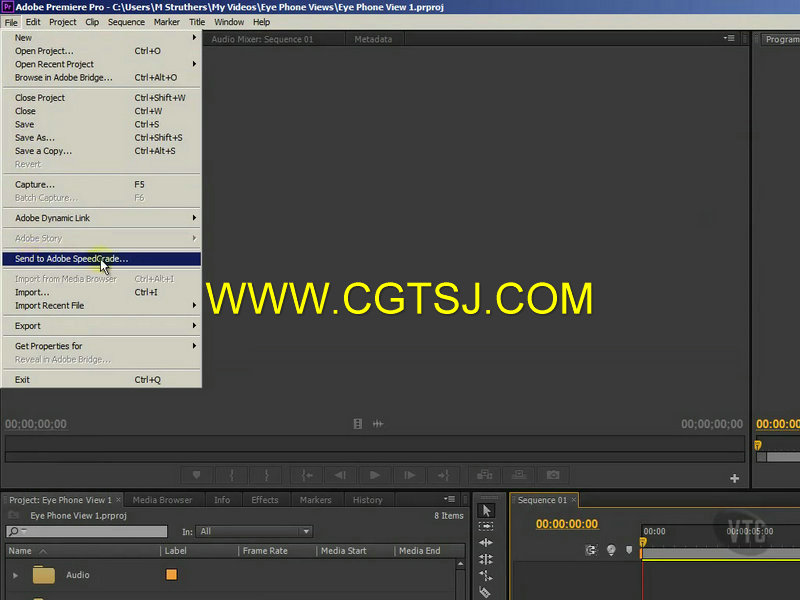
Task: Choose Open Project from File menu
Action: (x=102, y=51)
